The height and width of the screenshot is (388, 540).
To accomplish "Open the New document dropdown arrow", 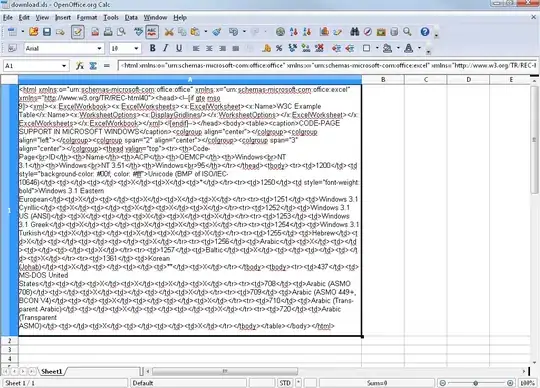I will [x=23, y=32].
